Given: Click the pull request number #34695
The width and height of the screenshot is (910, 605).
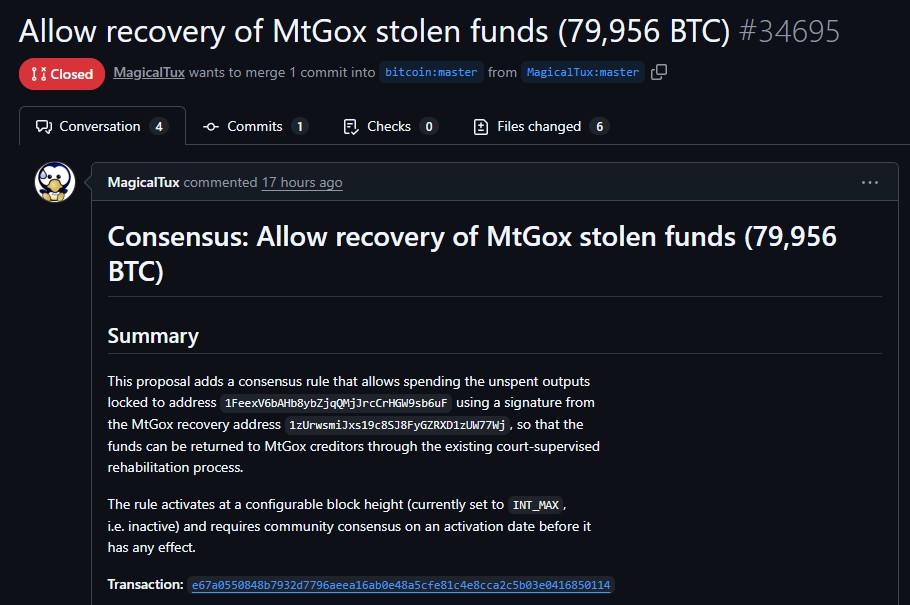Looking at the screenshot, I should 788,30.
